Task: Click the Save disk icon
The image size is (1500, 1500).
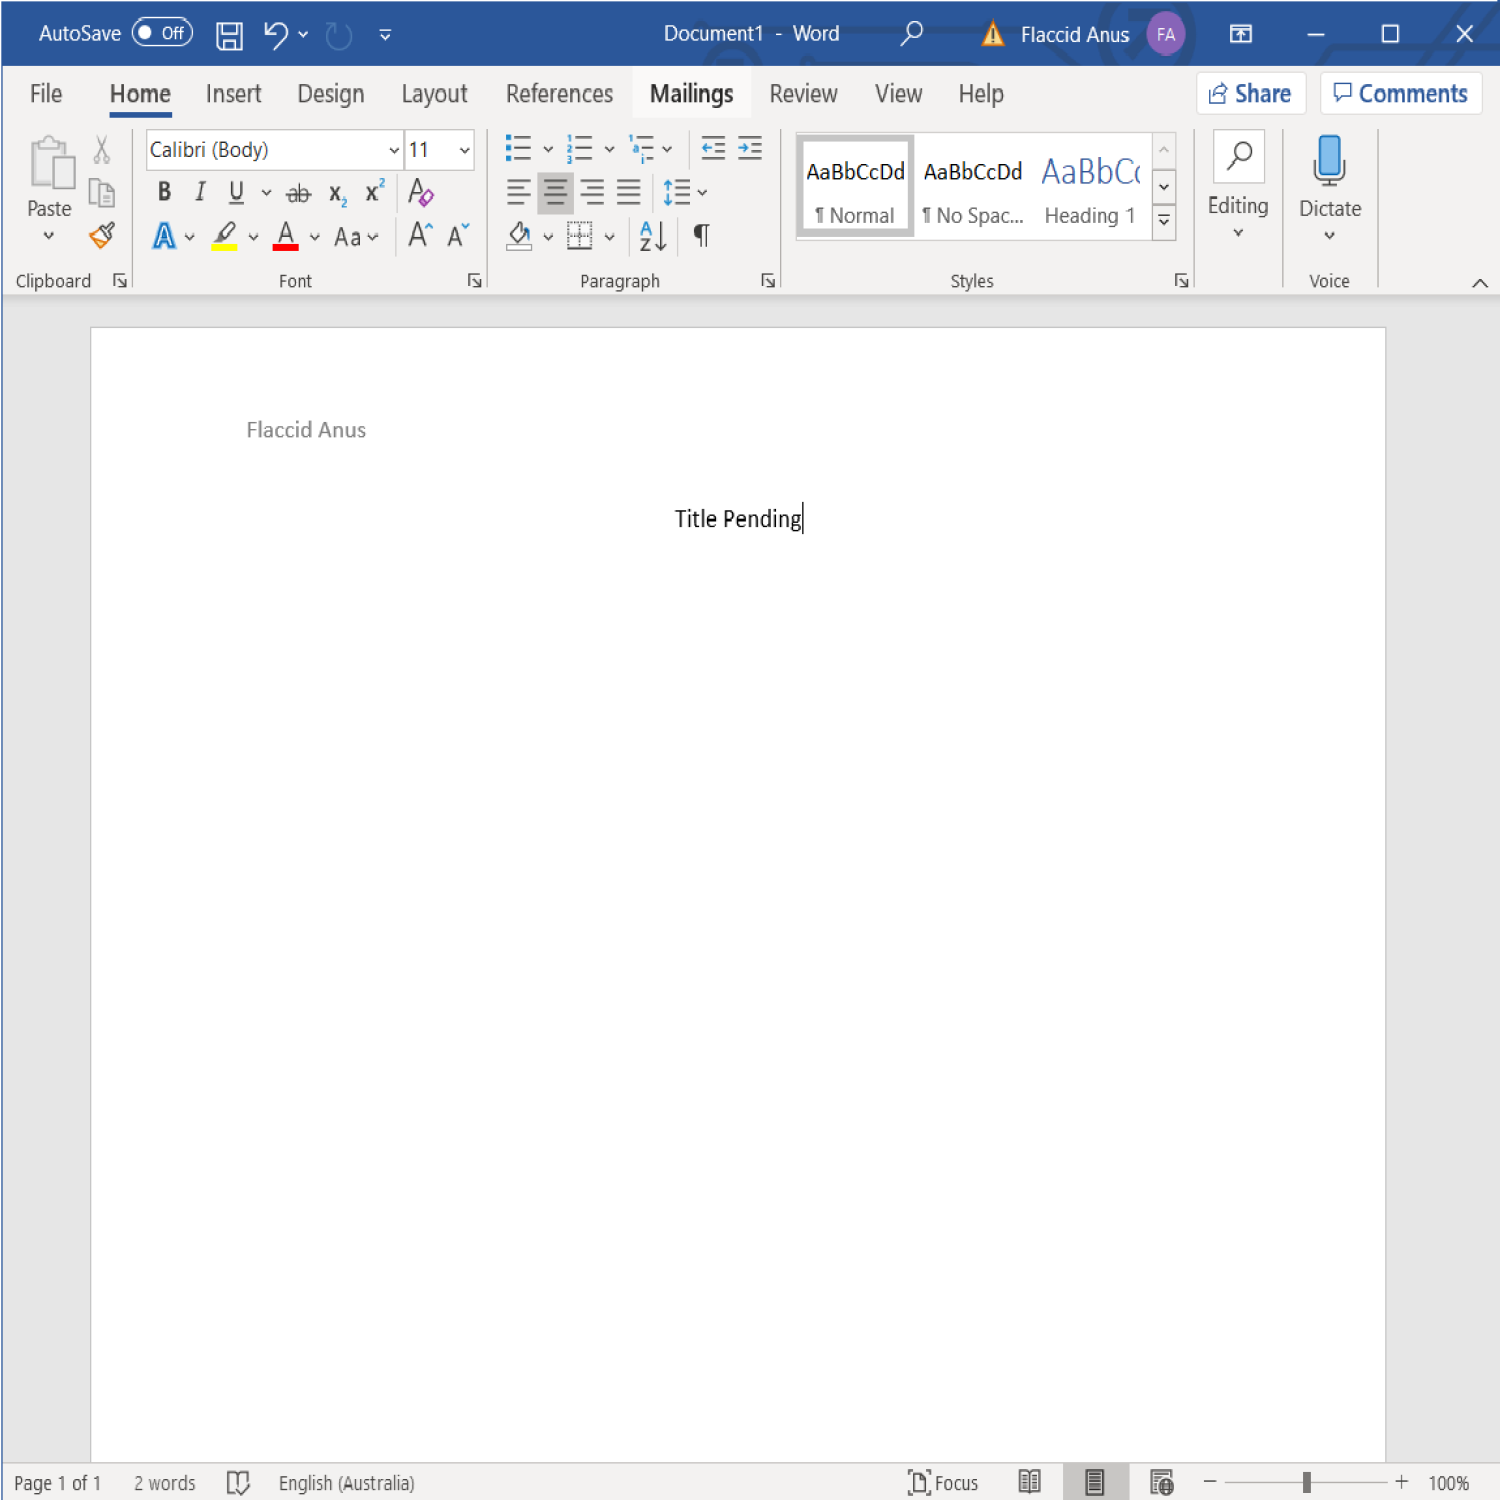Action: [229, 35]
